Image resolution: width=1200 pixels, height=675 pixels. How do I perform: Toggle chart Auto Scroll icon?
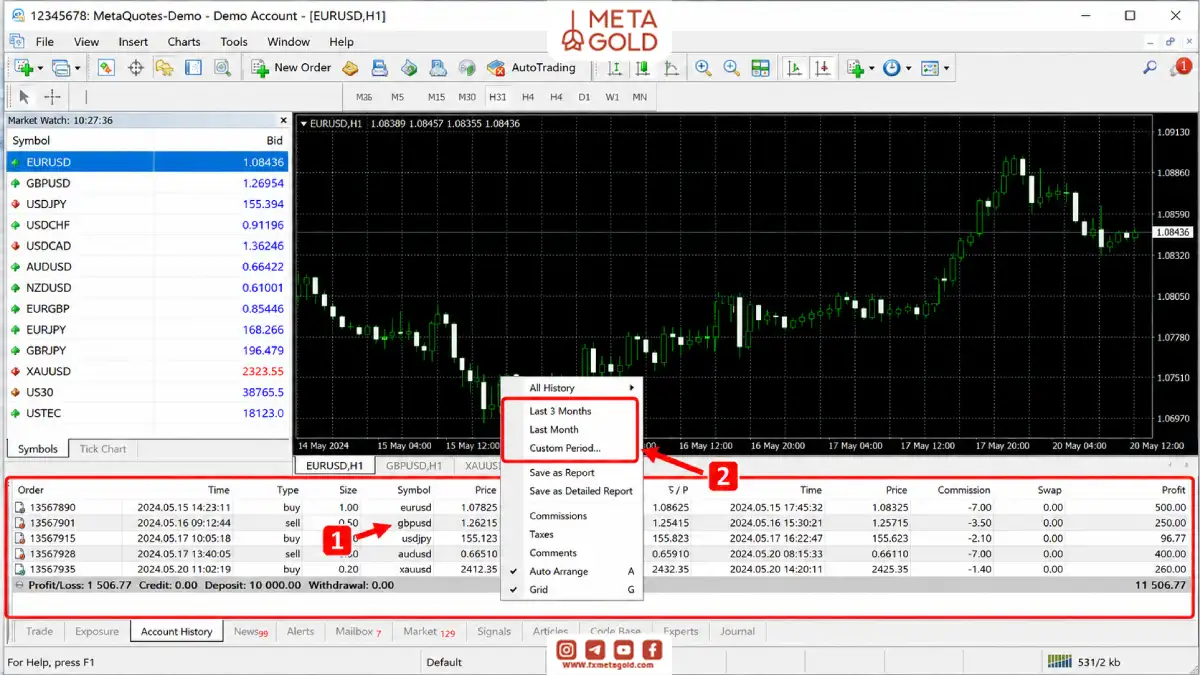coord(794,68)
